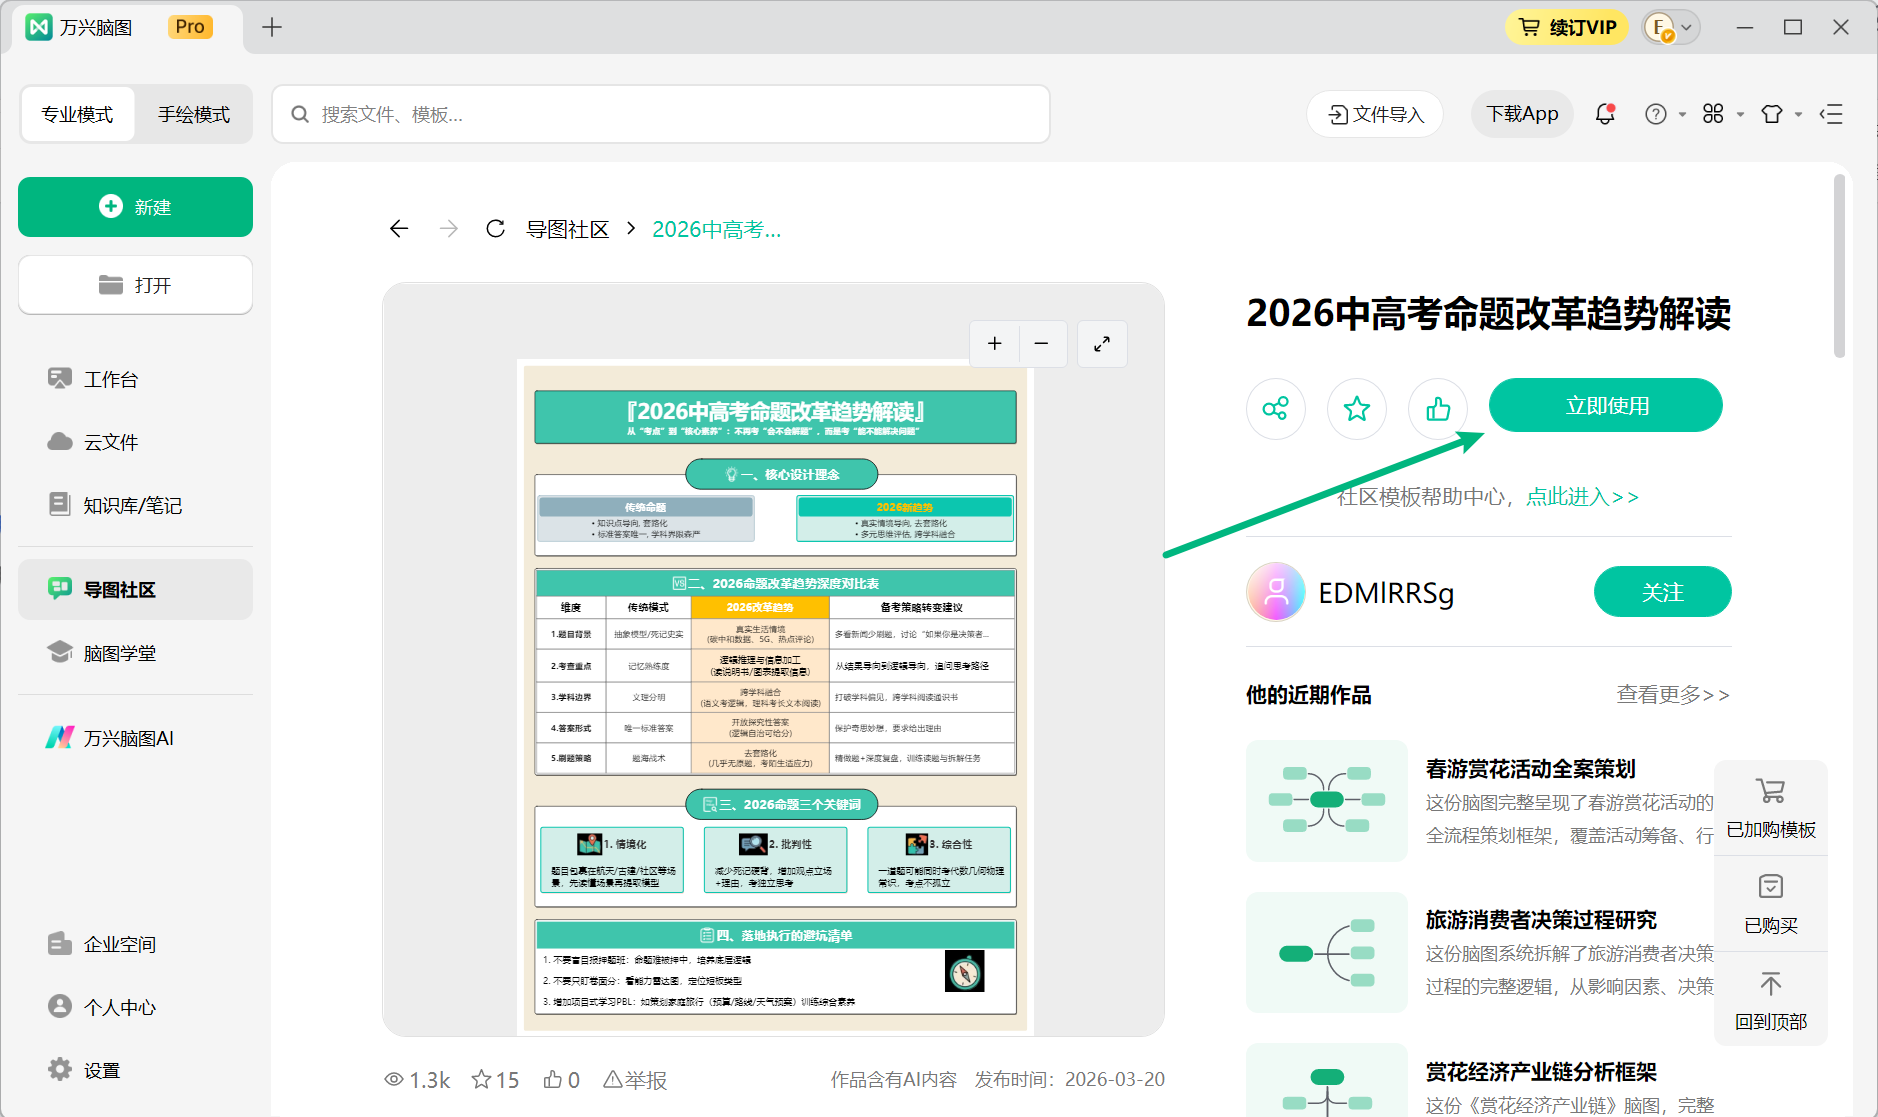
Task: Open 已购买 purchased templates
Action: (x=1771, y=904)
